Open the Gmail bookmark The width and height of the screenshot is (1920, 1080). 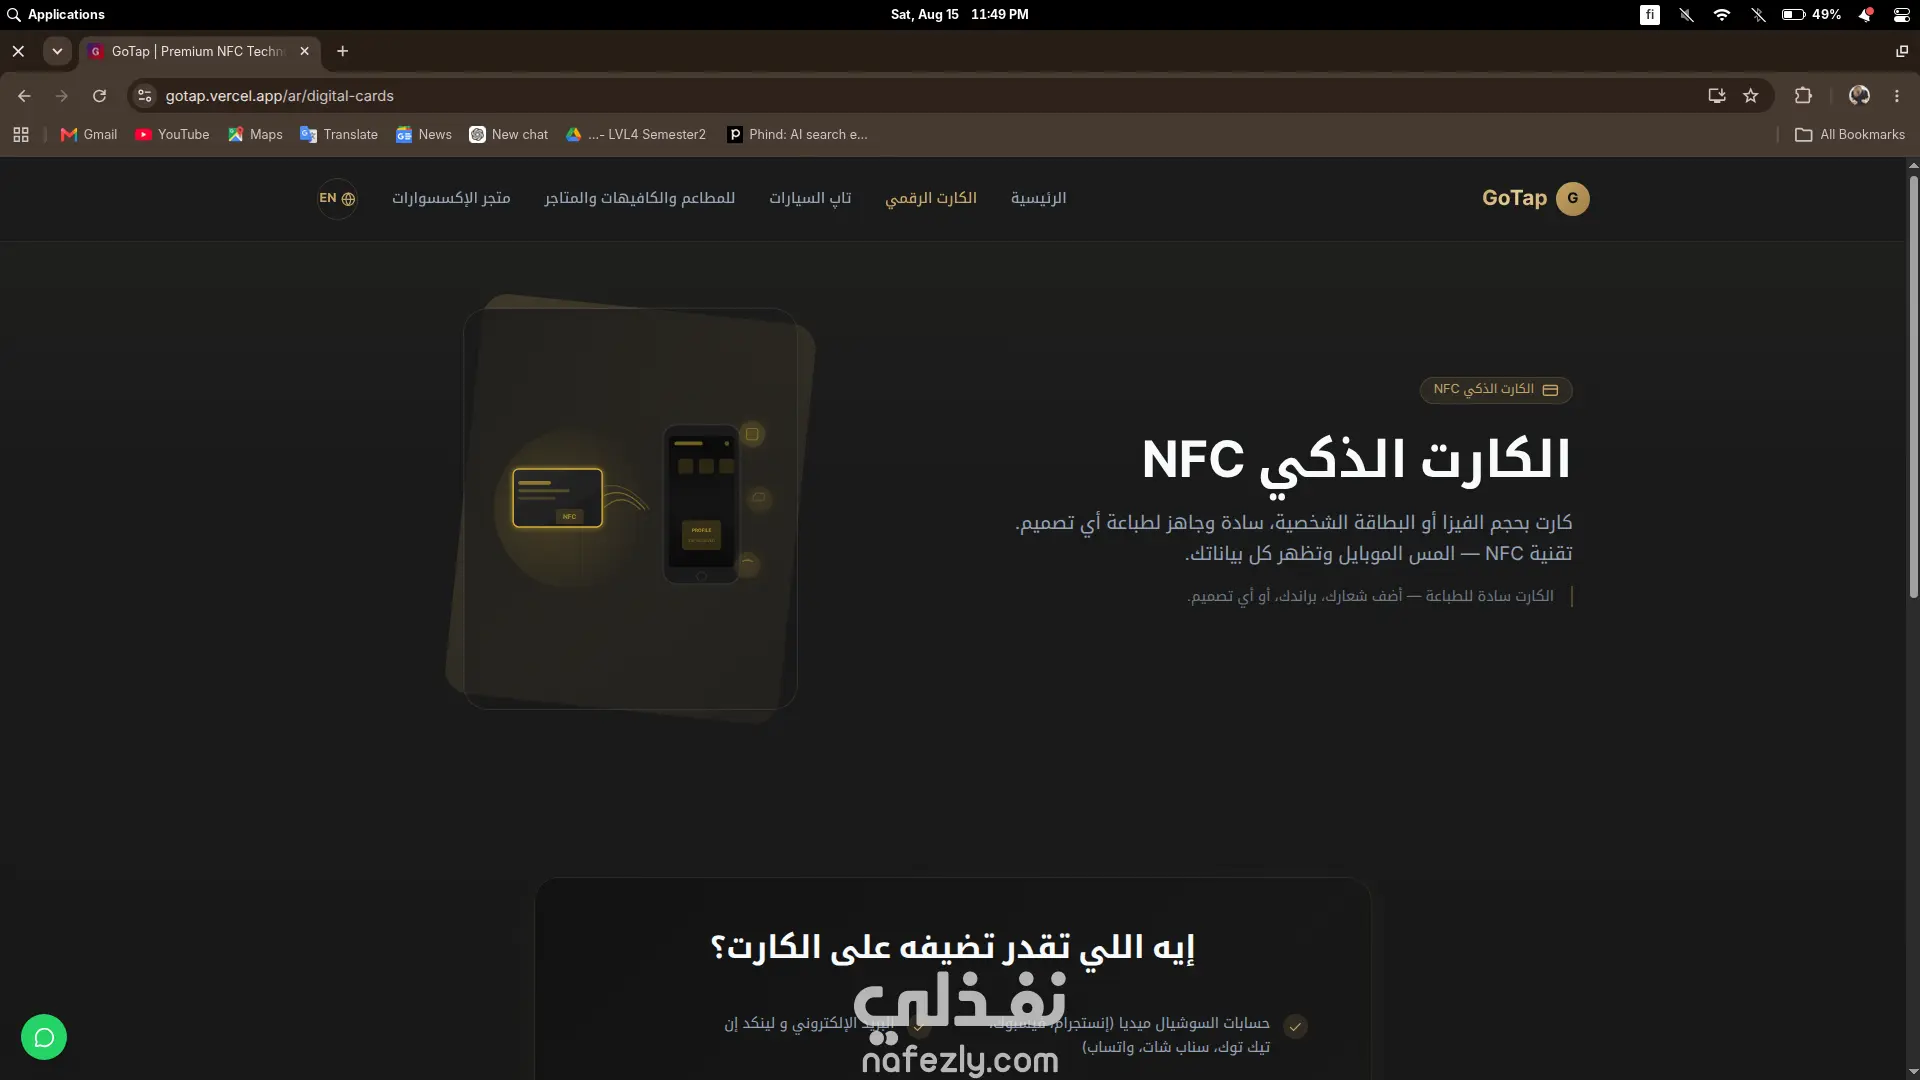89,135
